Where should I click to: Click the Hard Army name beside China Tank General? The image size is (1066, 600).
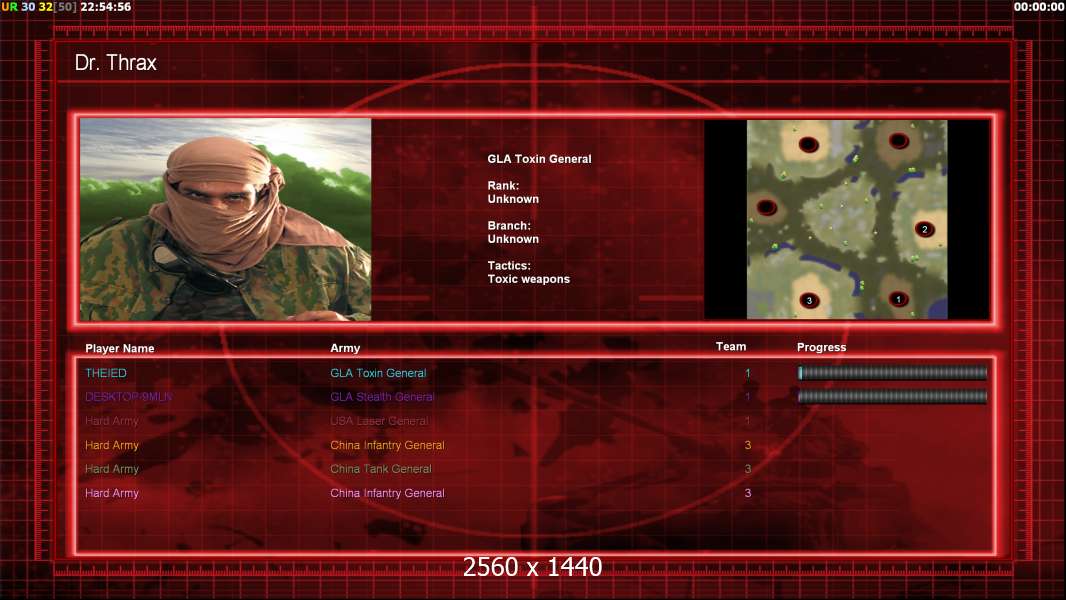tap(111, 469)
